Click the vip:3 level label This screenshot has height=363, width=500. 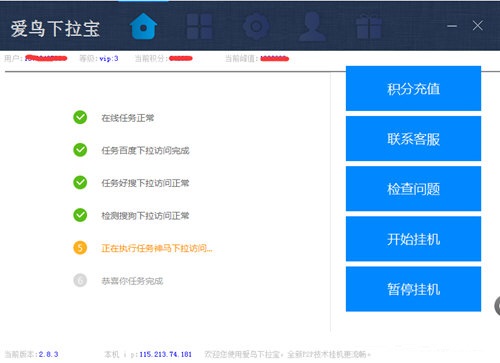[x=109, y=59]
